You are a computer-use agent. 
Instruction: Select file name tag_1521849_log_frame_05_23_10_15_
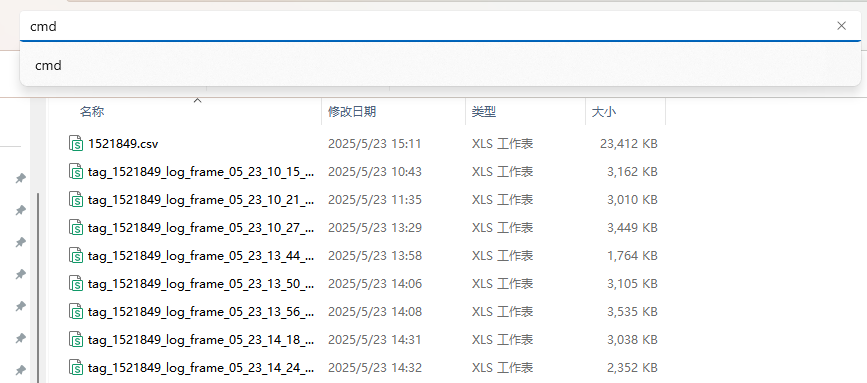coord(201,172)
